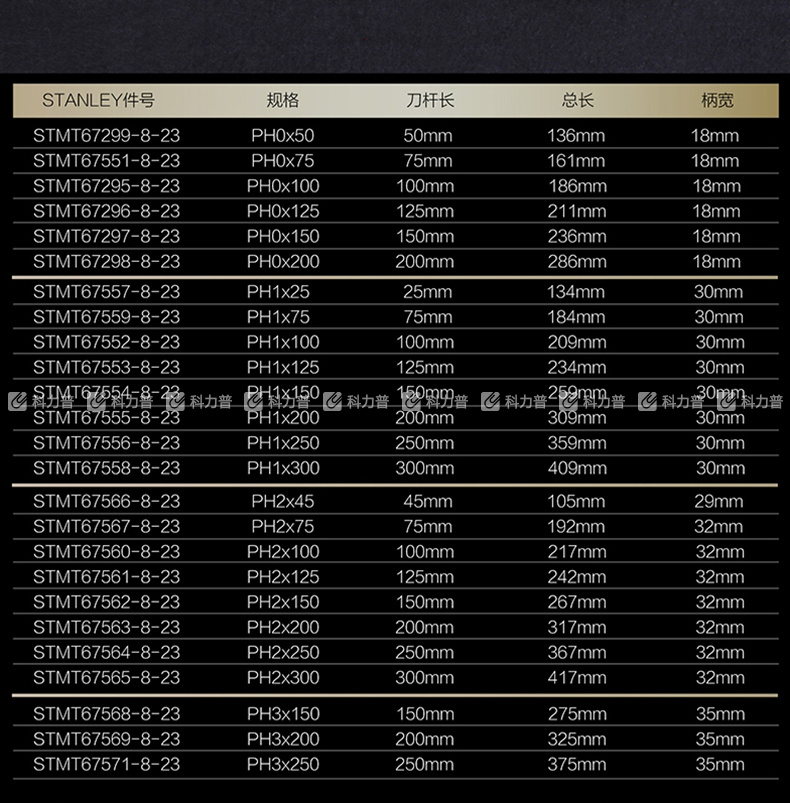Select the 总长 column header
790x803 pixels.
point(577,101)
